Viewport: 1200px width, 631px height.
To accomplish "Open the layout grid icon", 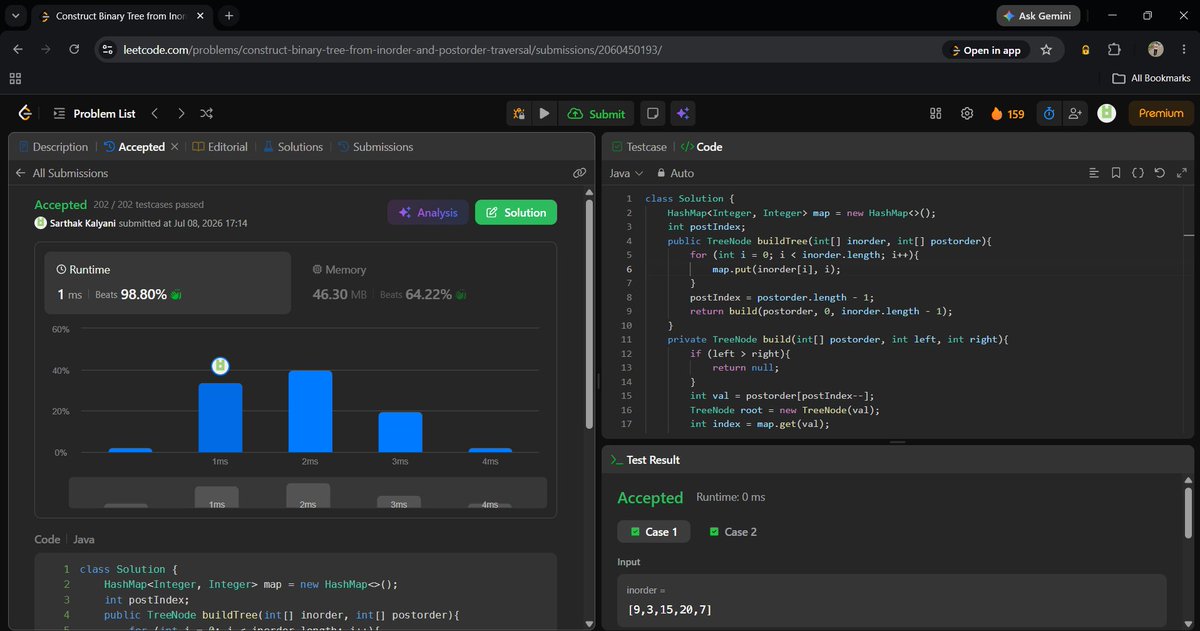I will point(936,113).
